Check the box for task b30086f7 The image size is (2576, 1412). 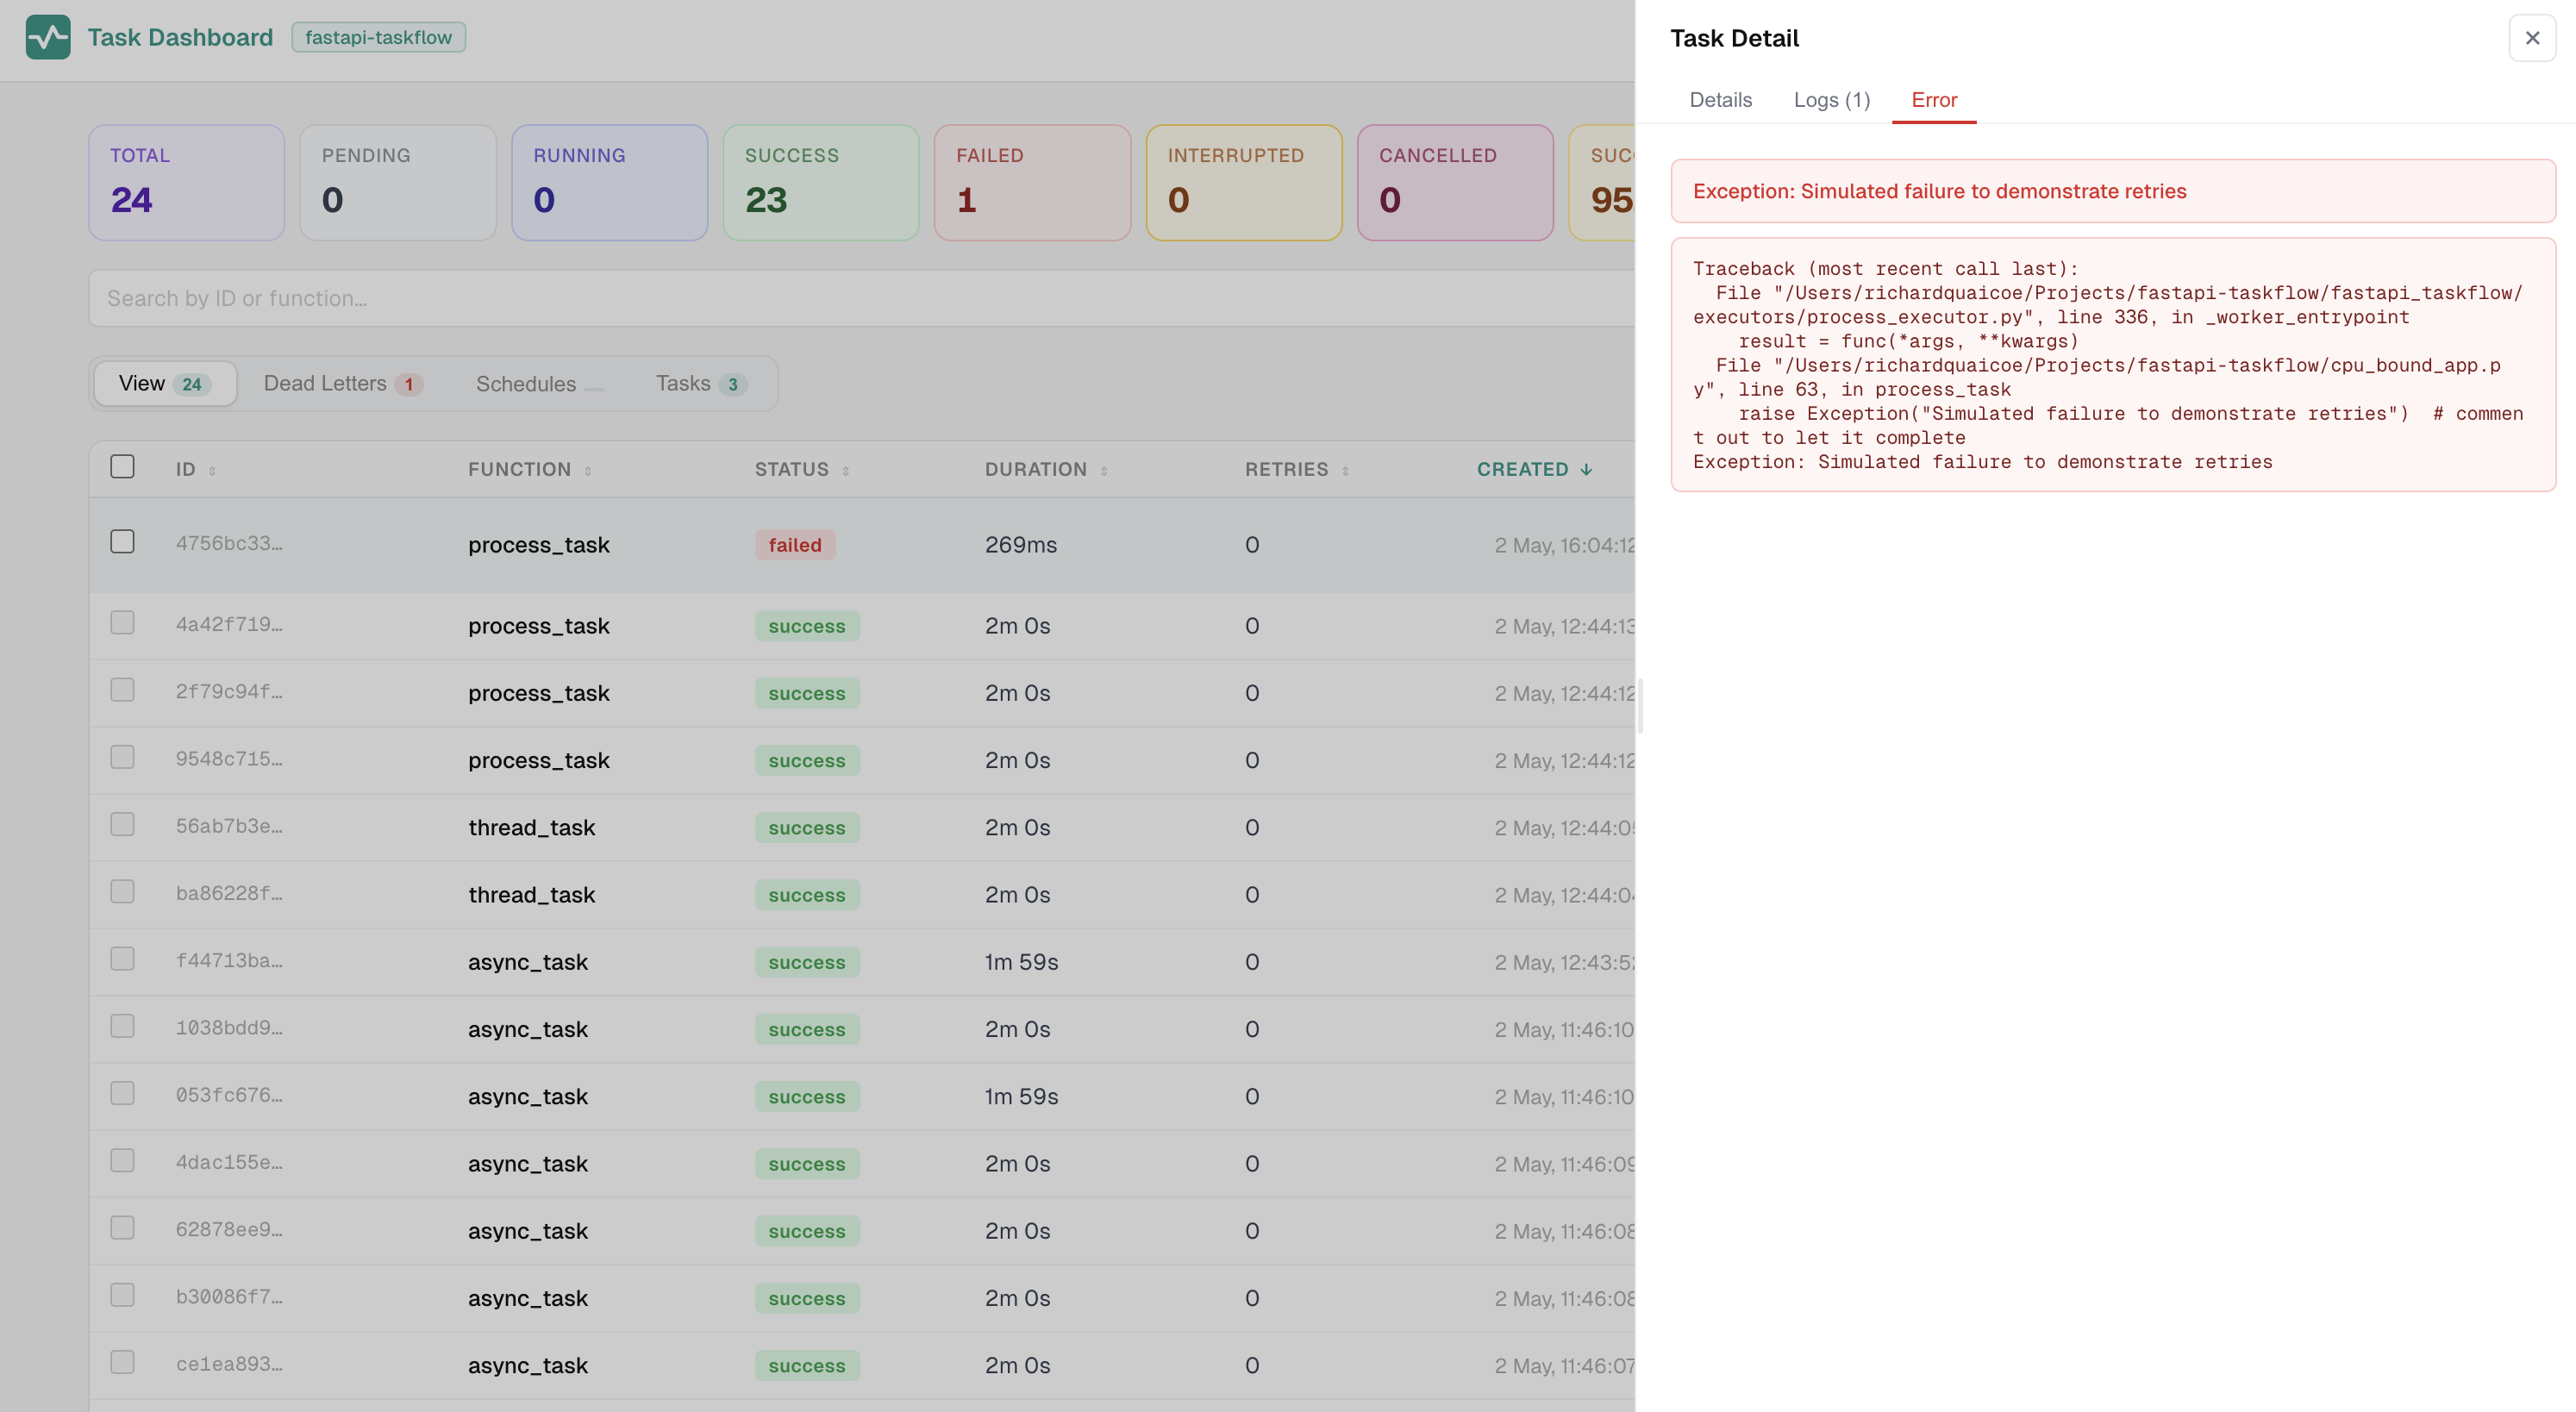122,1295
